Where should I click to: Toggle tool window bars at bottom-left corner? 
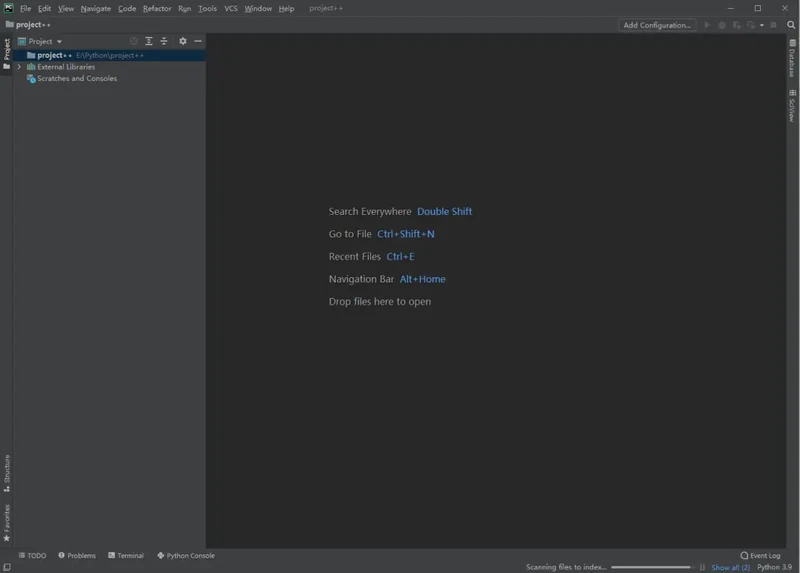tap(6, 567)
